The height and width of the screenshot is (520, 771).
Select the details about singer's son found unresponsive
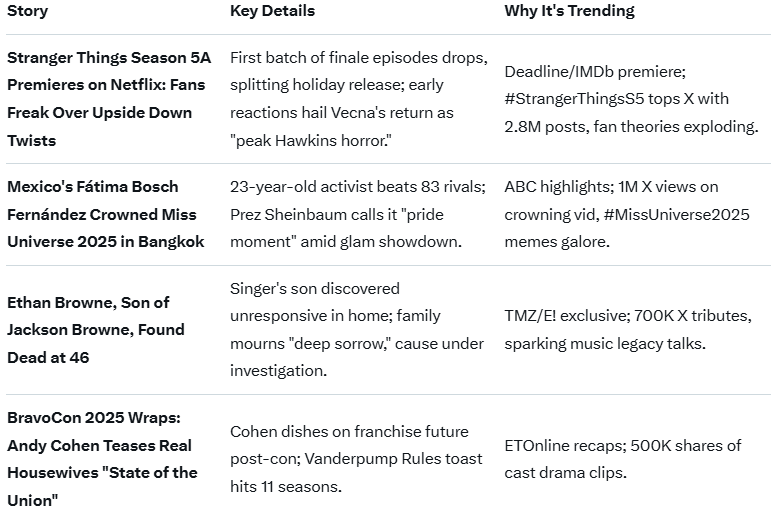[x=356, y=329]
